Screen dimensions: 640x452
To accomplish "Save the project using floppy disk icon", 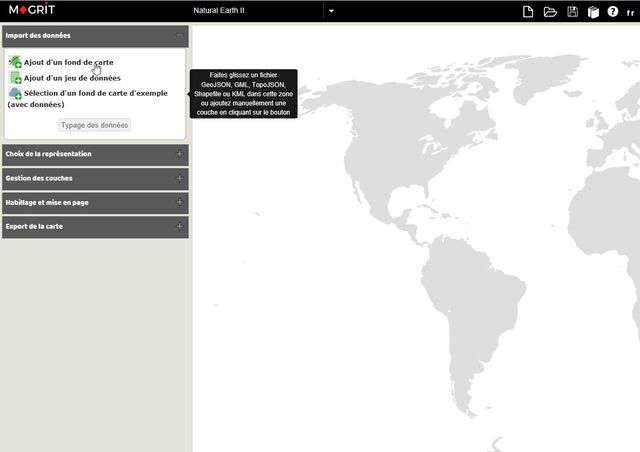I will [x=572, y=12].
